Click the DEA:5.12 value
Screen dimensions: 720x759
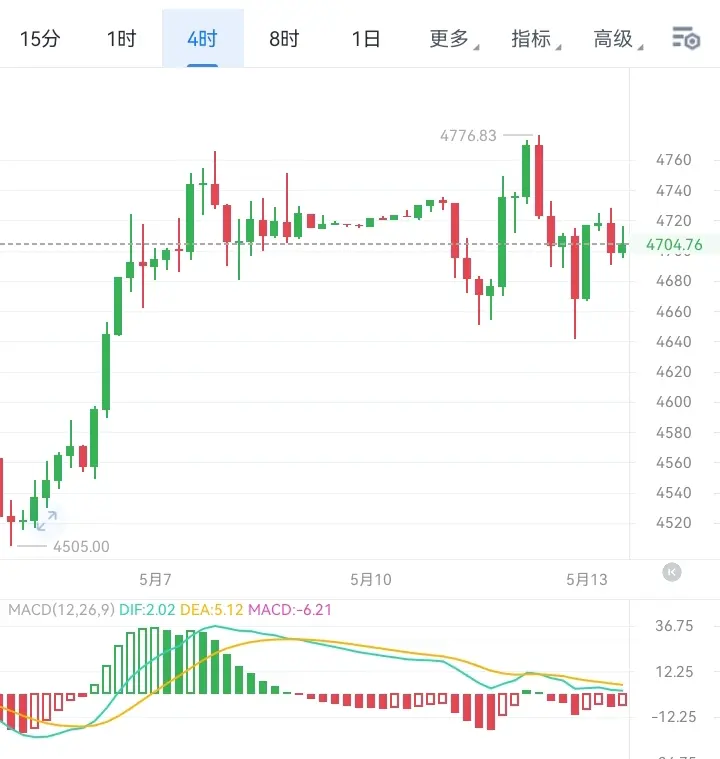coord(212,609)
